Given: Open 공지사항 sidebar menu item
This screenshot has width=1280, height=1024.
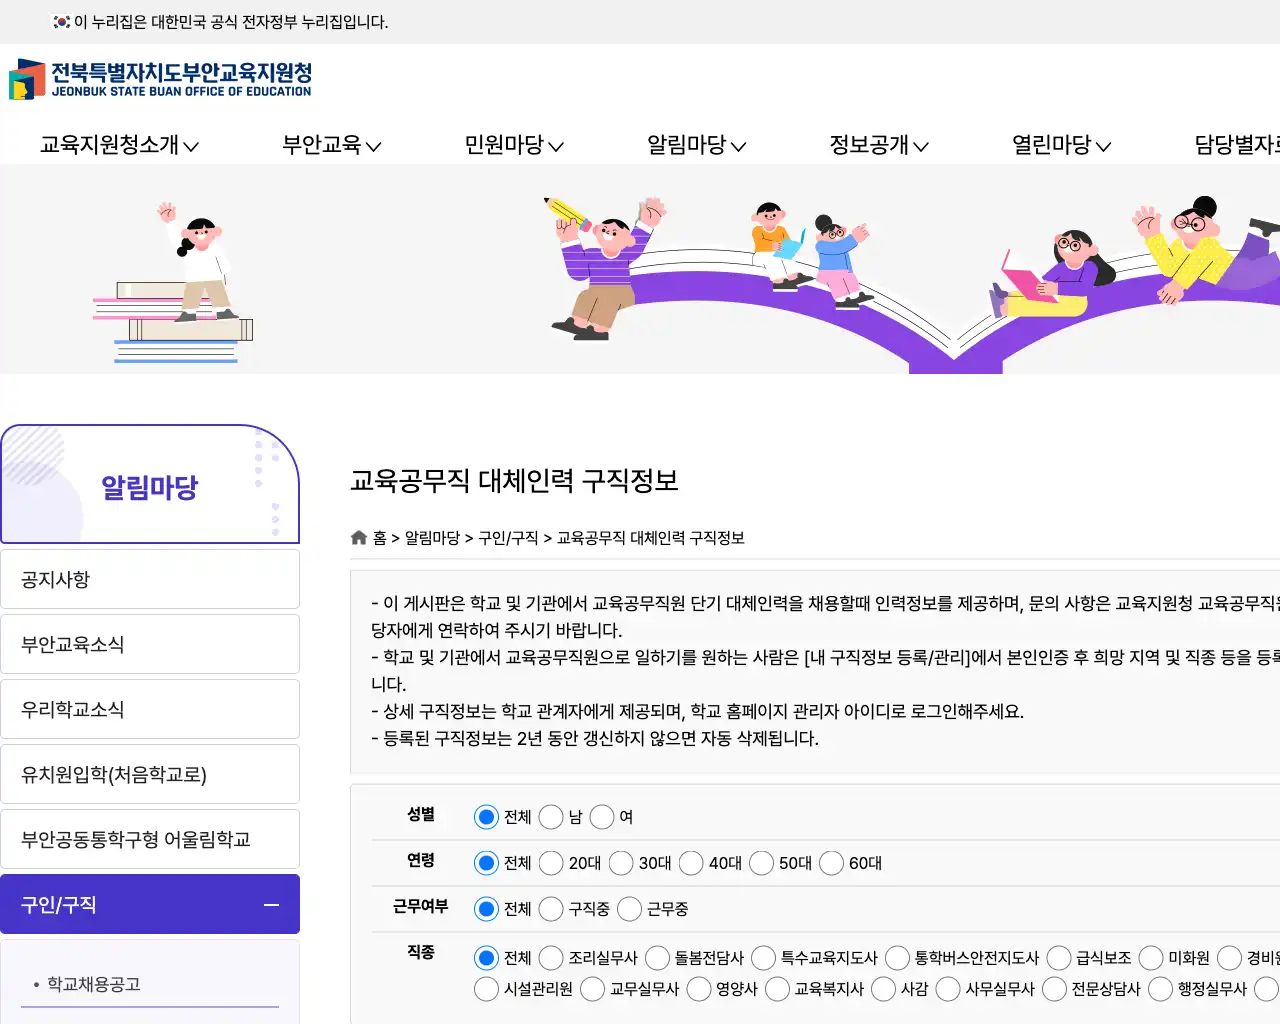Looking at the screenshot, I should pyautogui.click(x=150, y=579).
